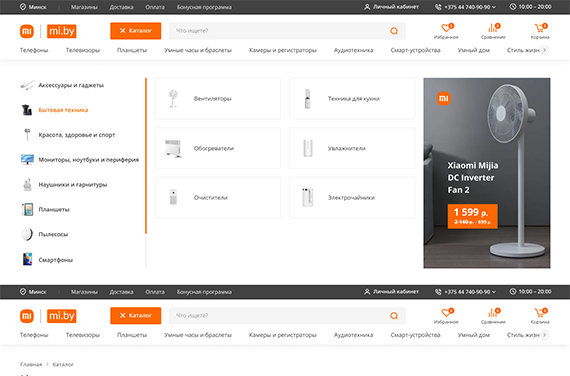Viewport: 570px width, 376px height.
Task: Click the mi.by logo in lower header
Action: click(62, 316)
